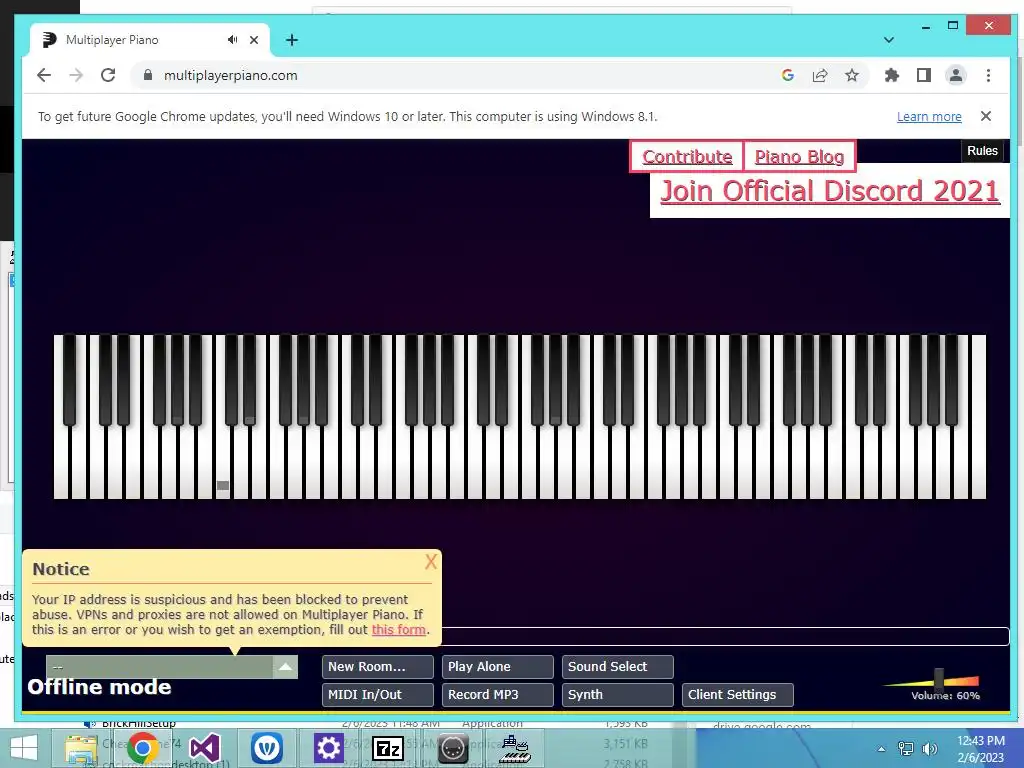Show hidden tray icons arrow
The width and height of the screenshot is (1024, 768).
coord(881,748)
